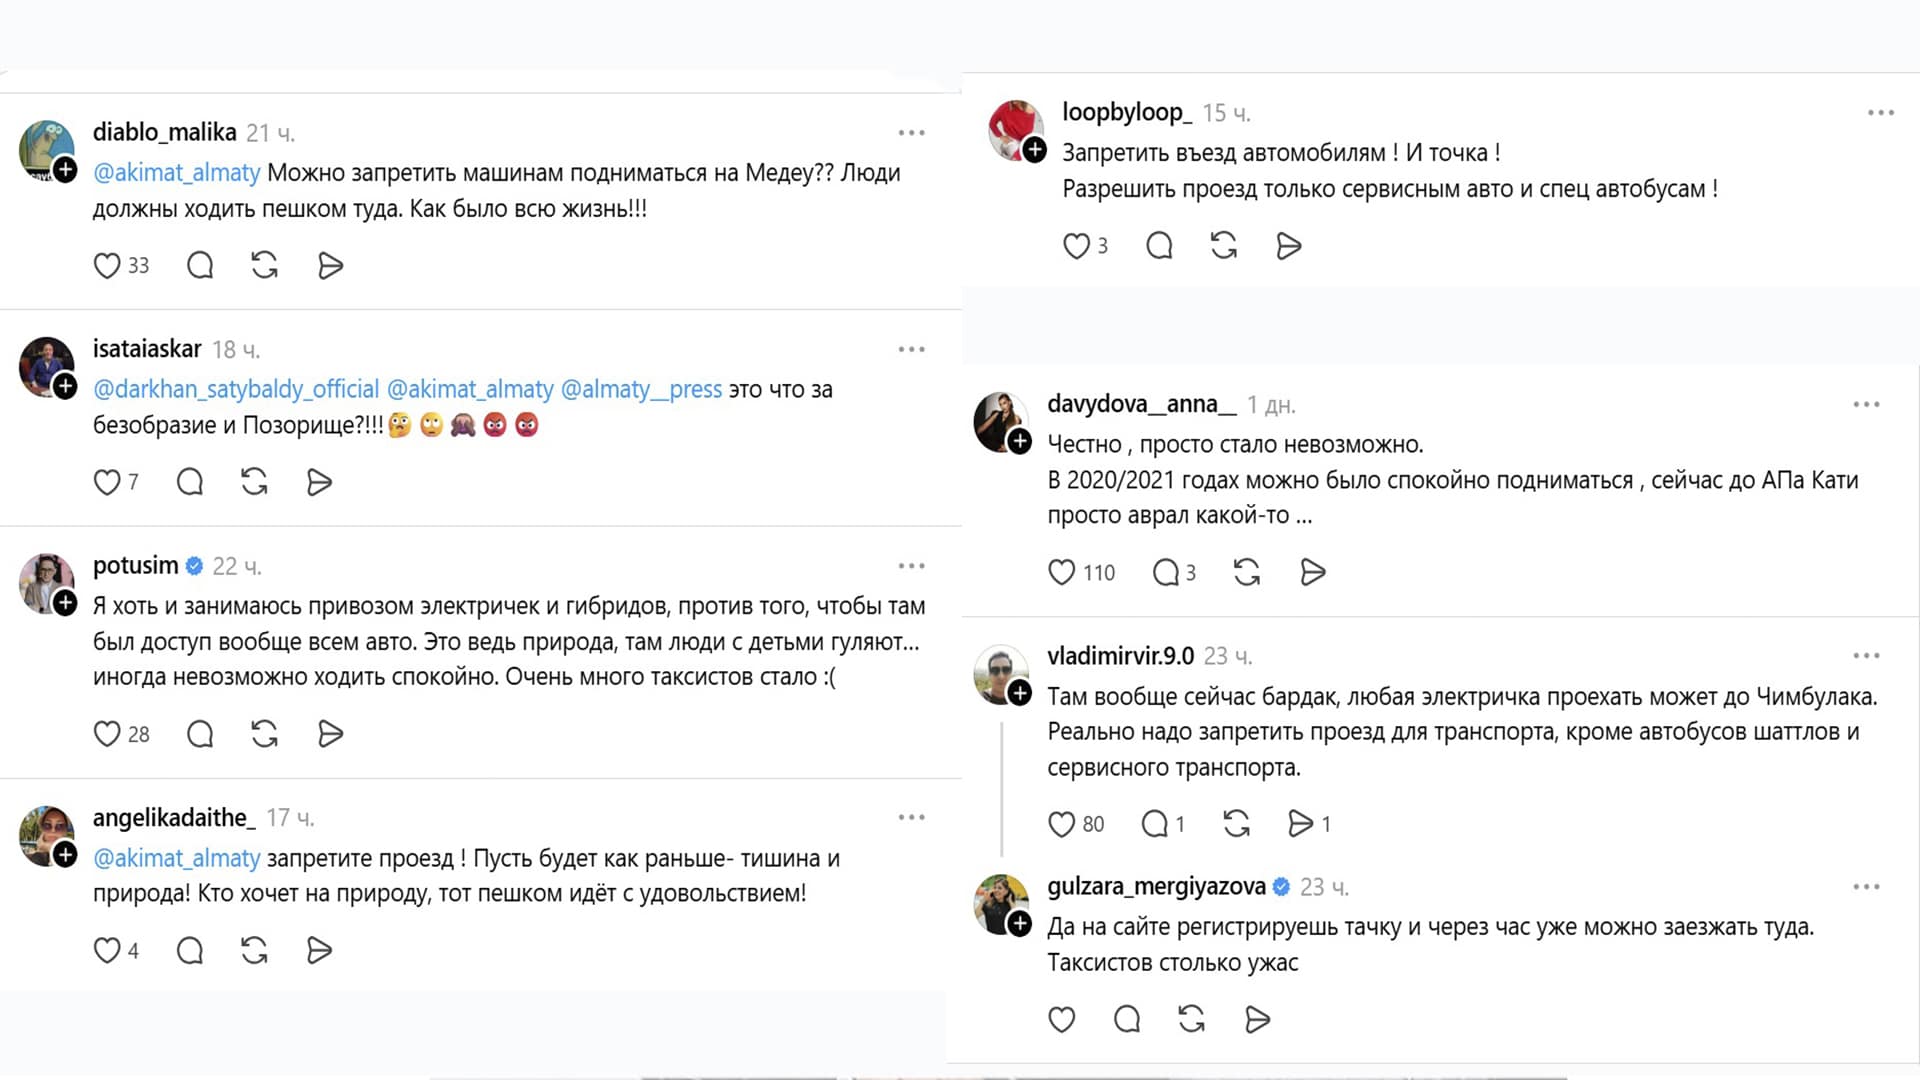Share gulzara_mergiyazova's reply via the send icon
Viewport: 1920px width, 1080px height.
(1257, 1020)
